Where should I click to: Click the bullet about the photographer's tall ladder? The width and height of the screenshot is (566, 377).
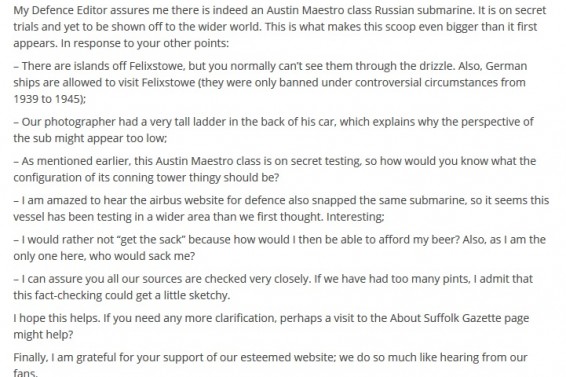pos(273,130)
